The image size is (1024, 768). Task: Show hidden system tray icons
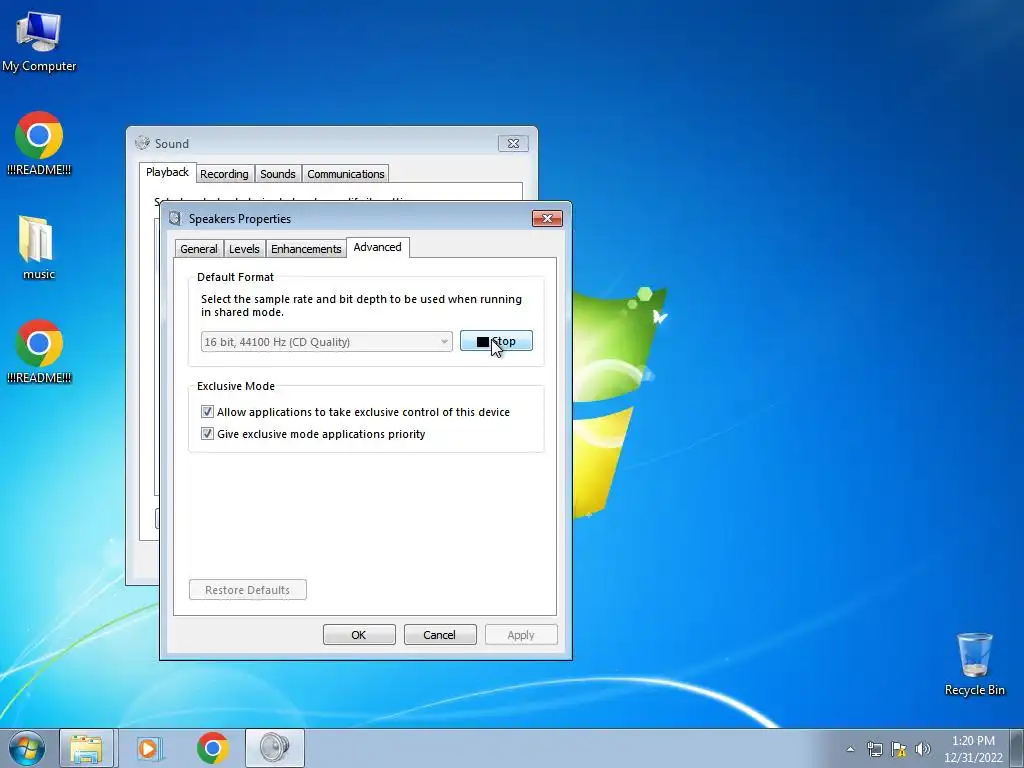coord(850,749)
